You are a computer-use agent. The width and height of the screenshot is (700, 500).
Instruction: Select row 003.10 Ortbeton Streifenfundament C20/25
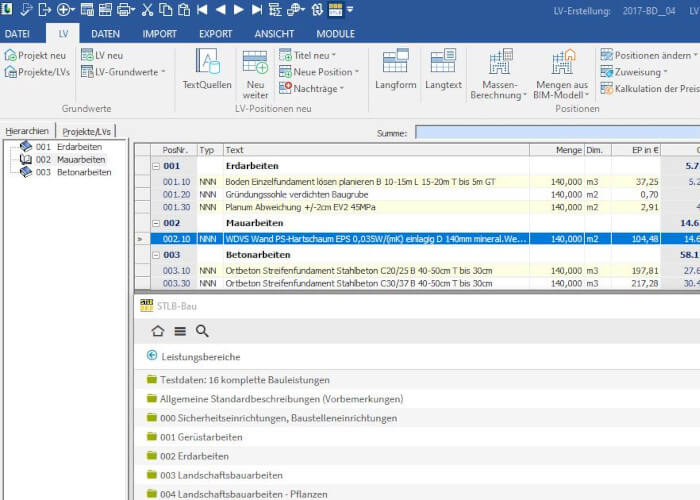click(x=417, y=271)
